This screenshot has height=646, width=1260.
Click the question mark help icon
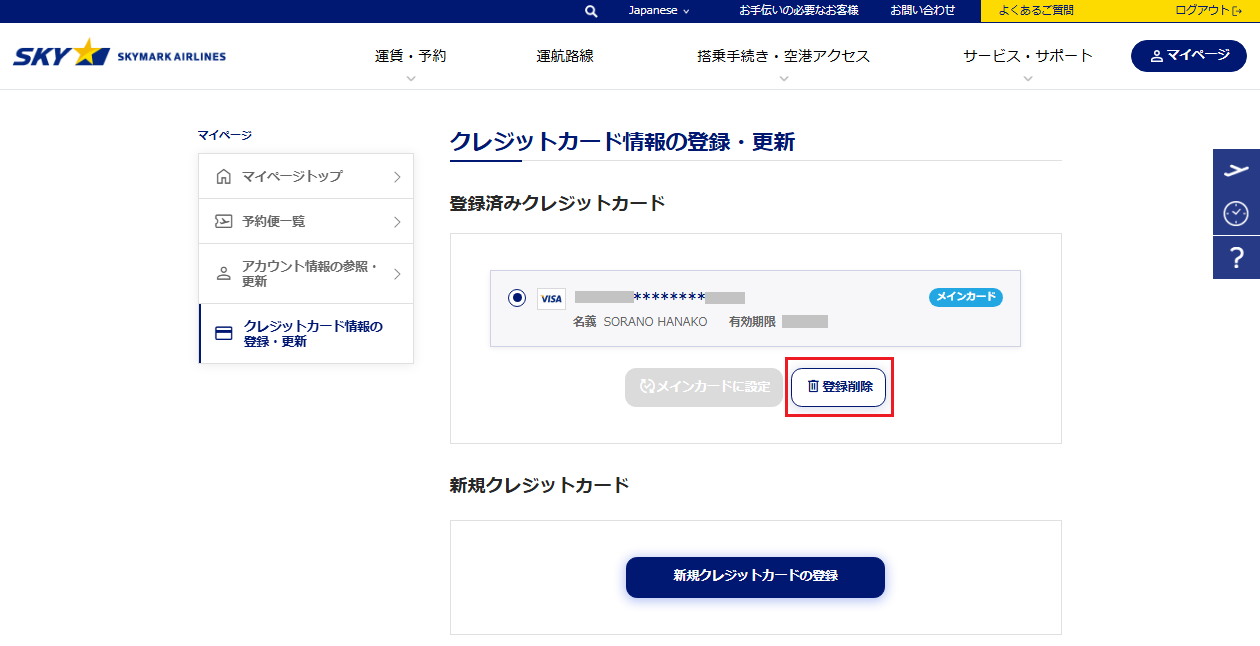pyautogui.click(x=1236, y=258)
